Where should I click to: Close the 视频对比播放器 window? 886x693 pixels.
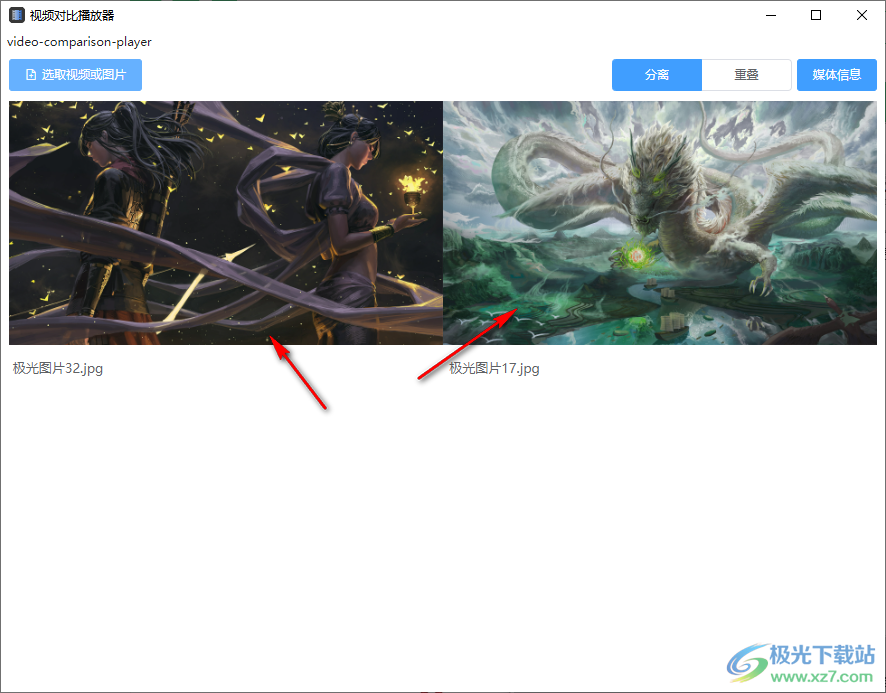(862, 15)
